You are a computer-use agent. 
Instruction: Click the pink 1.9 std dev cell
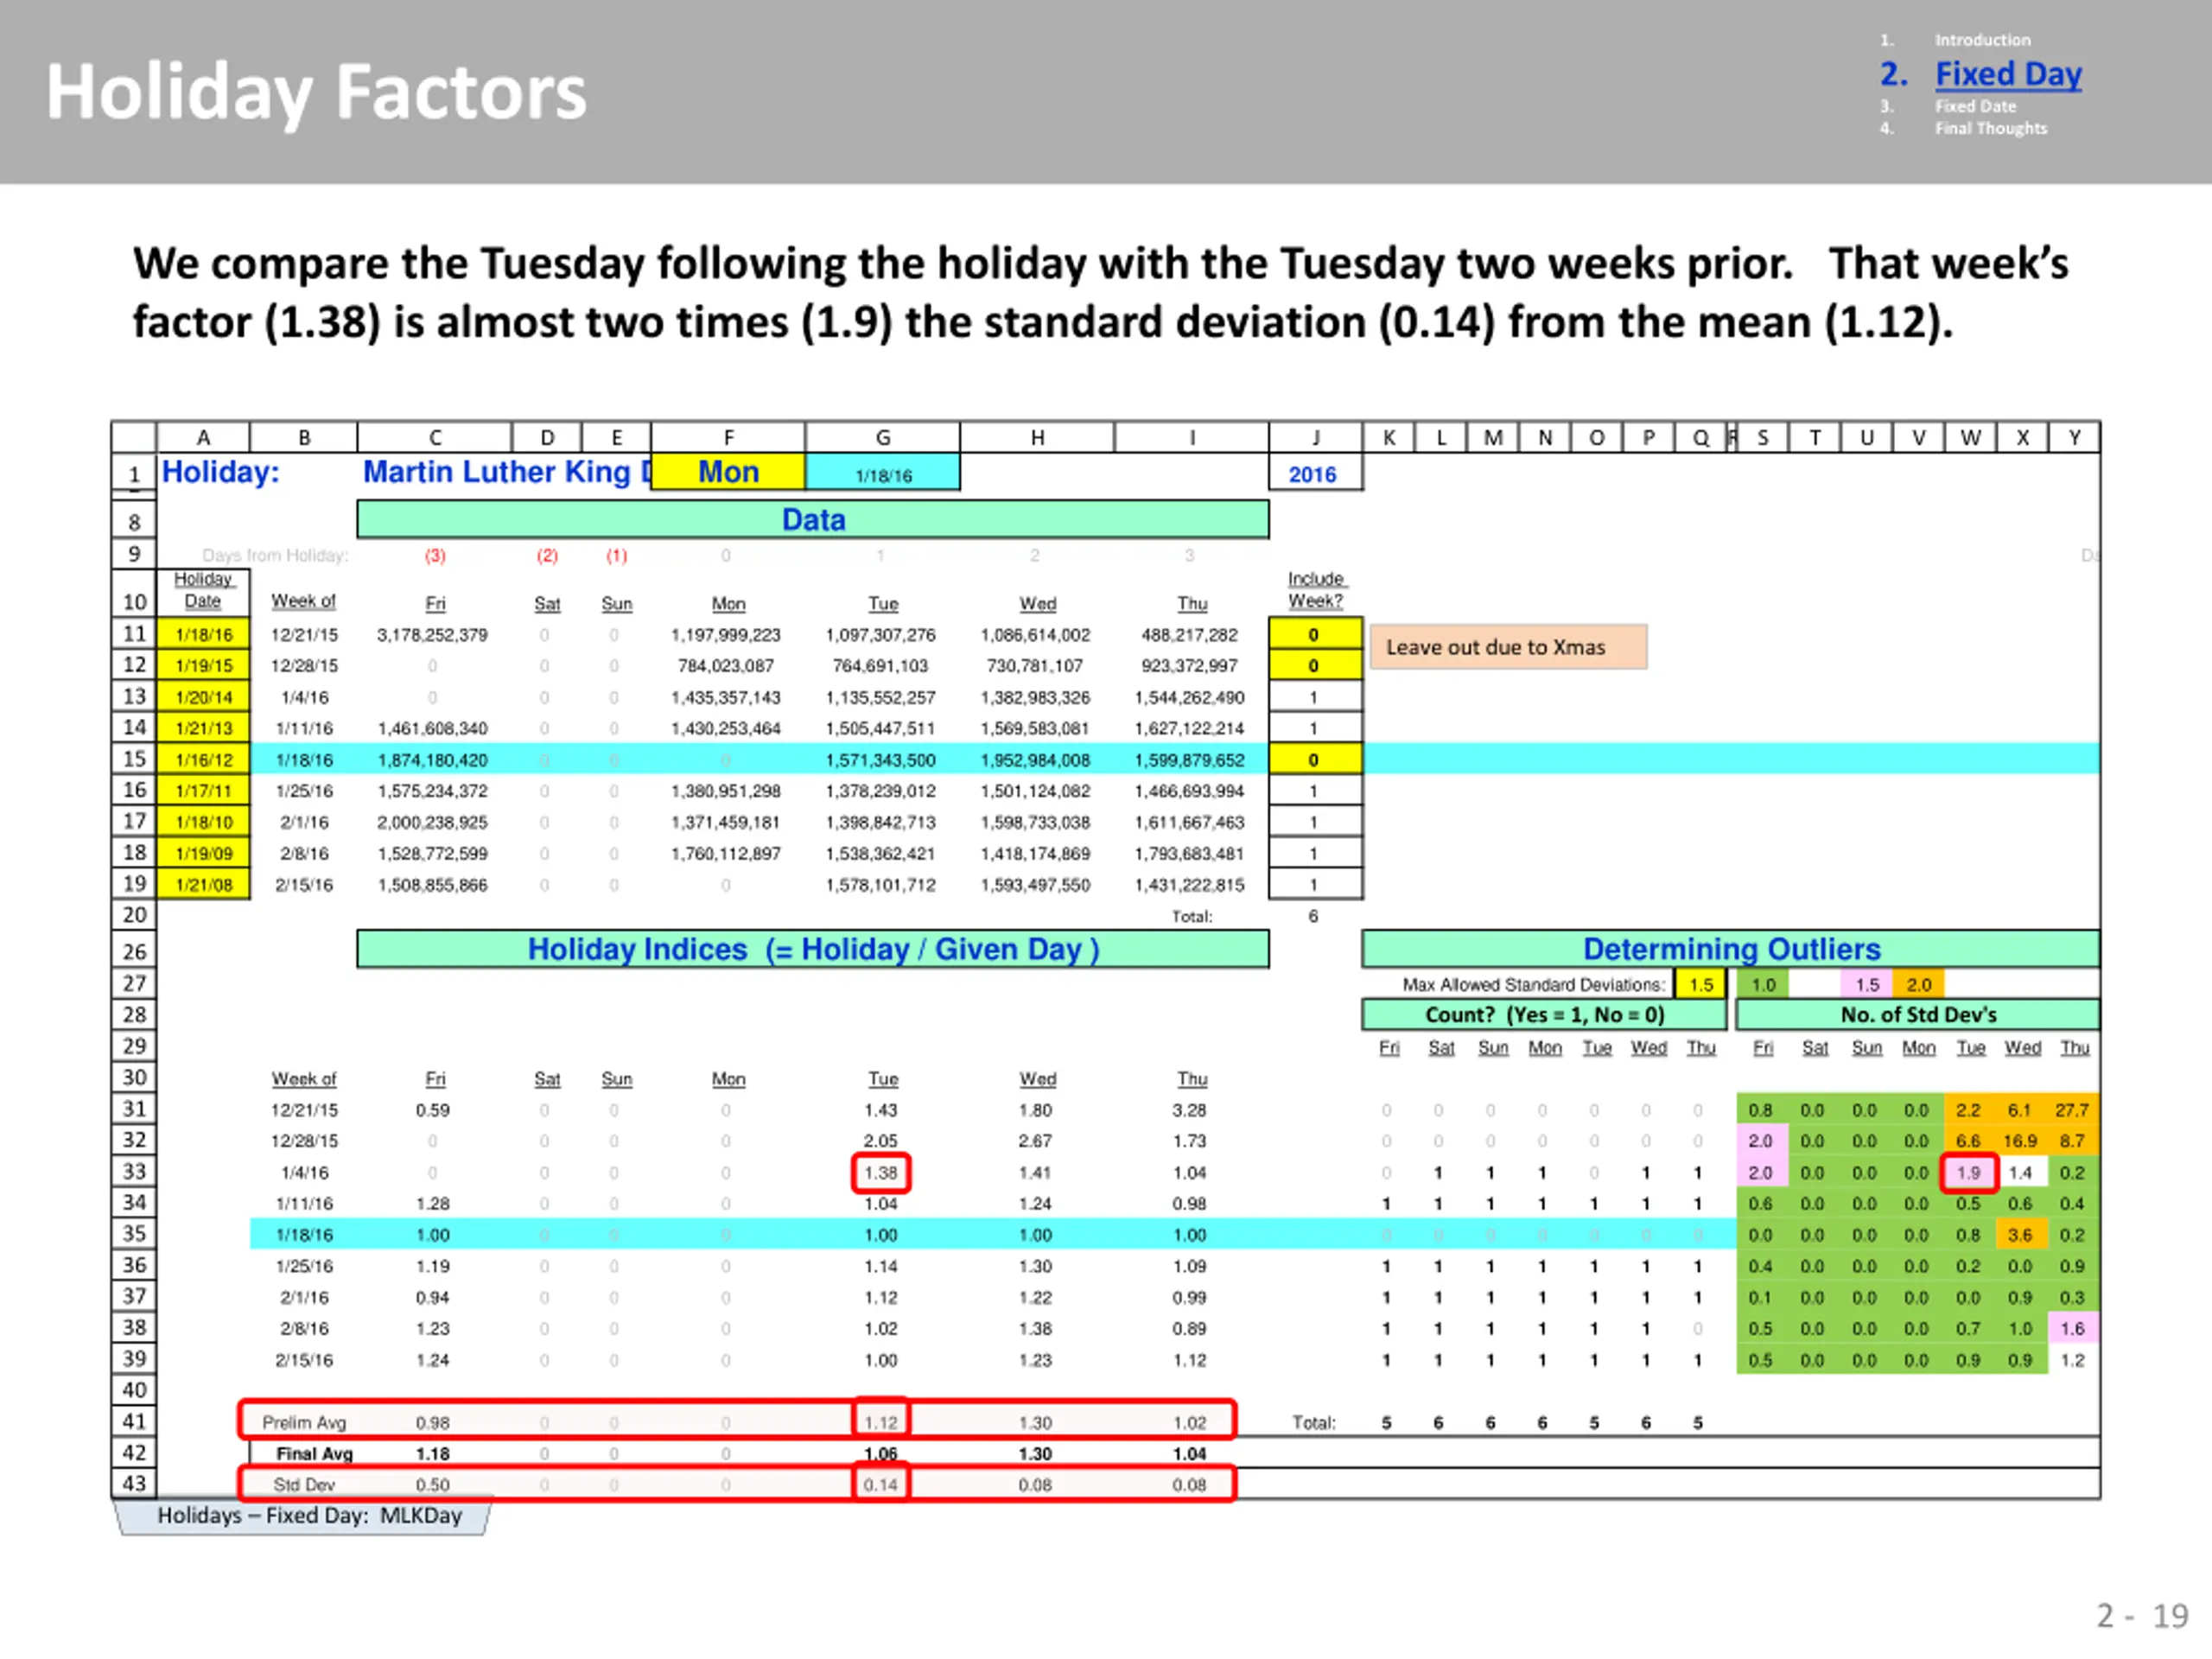[x=1969, y=1172]
